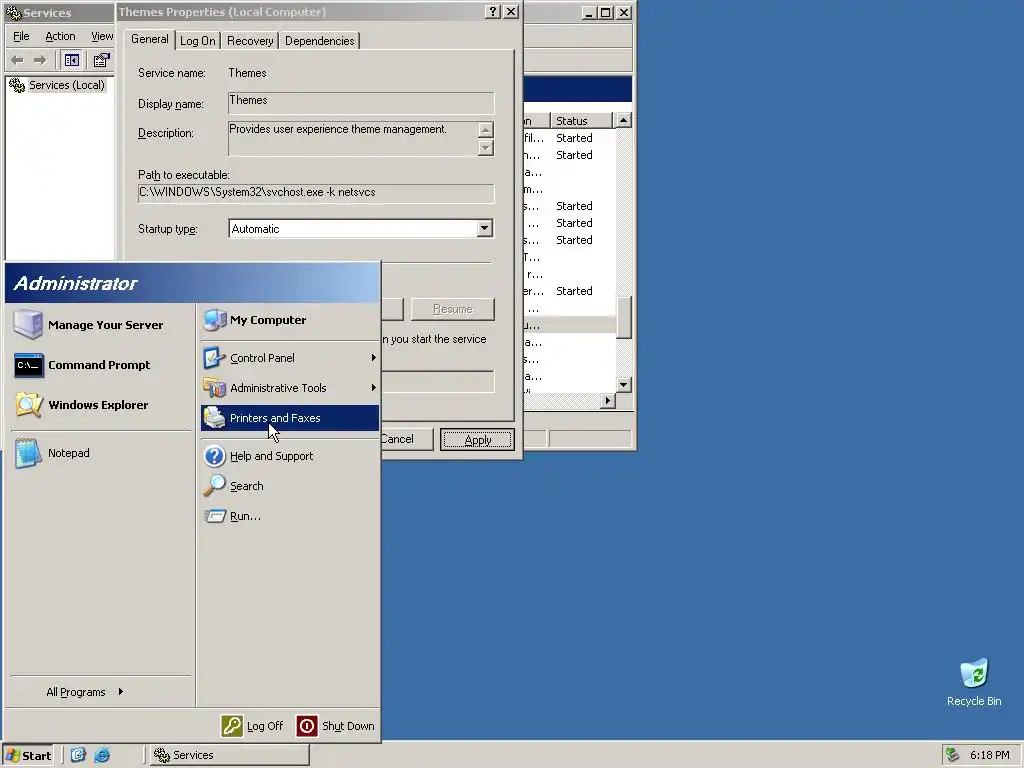The image size is (1024, 768).
Task: Click Show Desktop quick launch icon
Action: (78, 755)
